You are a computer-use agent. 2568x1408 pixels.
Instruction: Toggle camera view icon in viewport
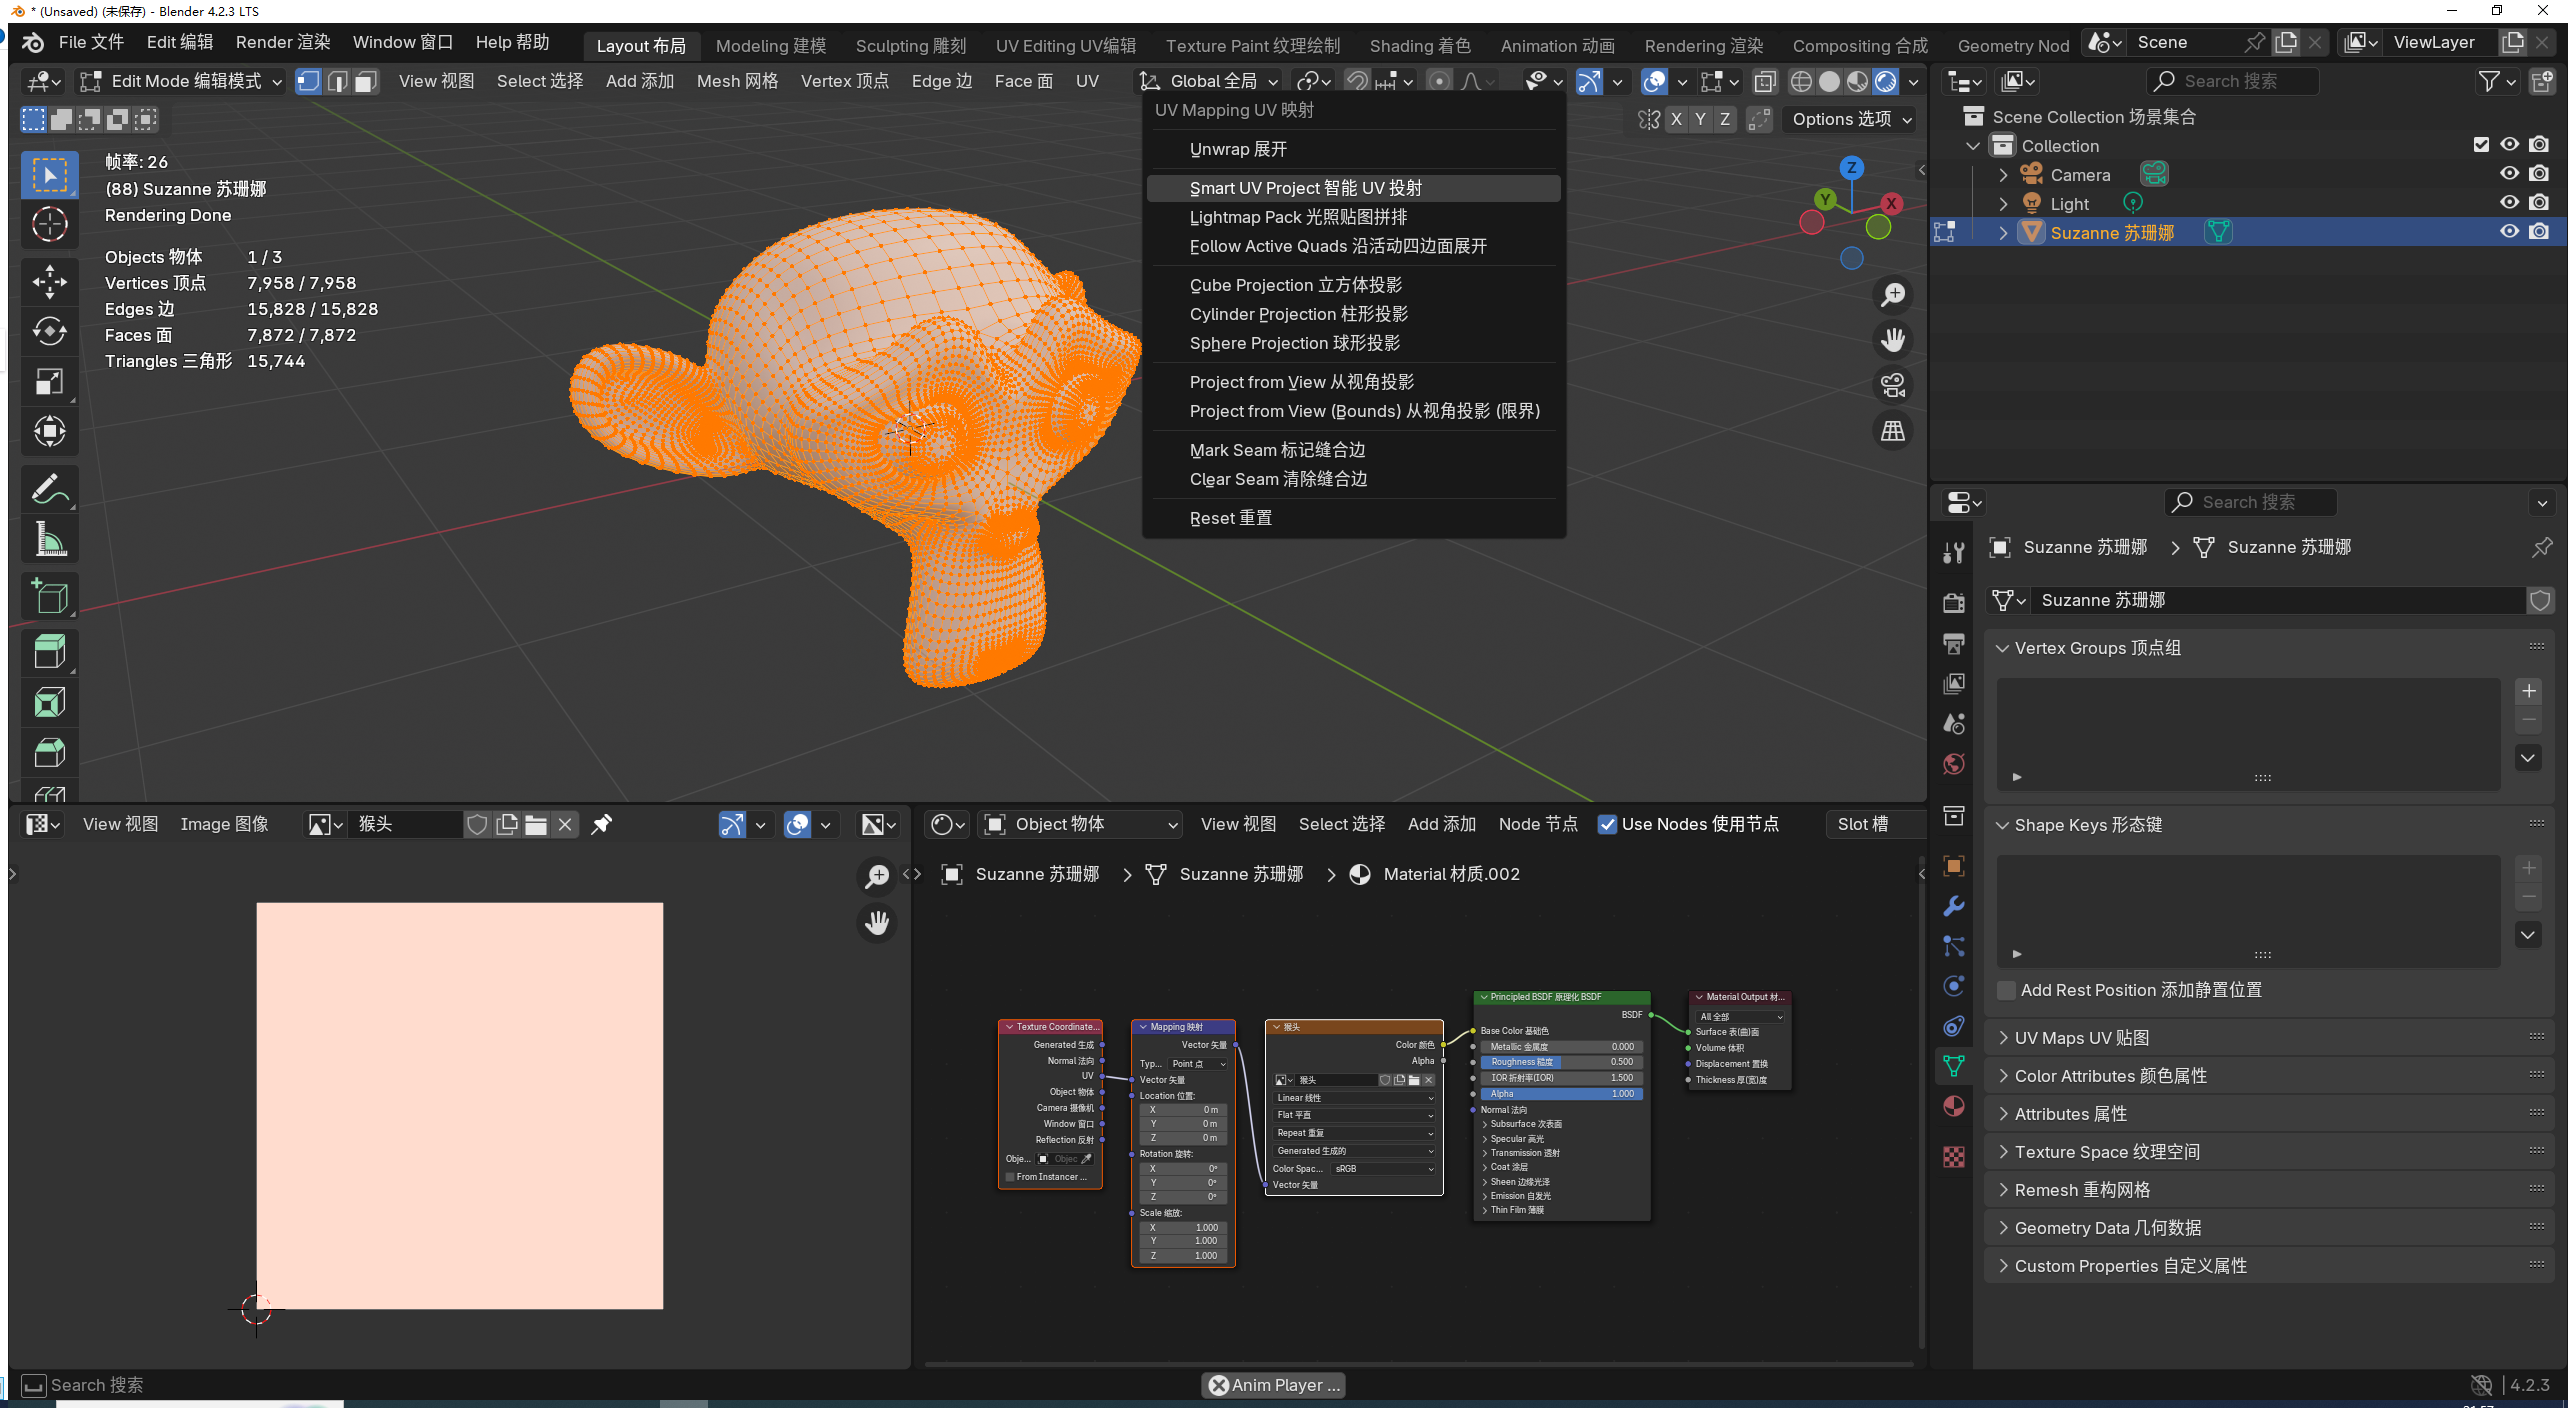[1893, 386]
